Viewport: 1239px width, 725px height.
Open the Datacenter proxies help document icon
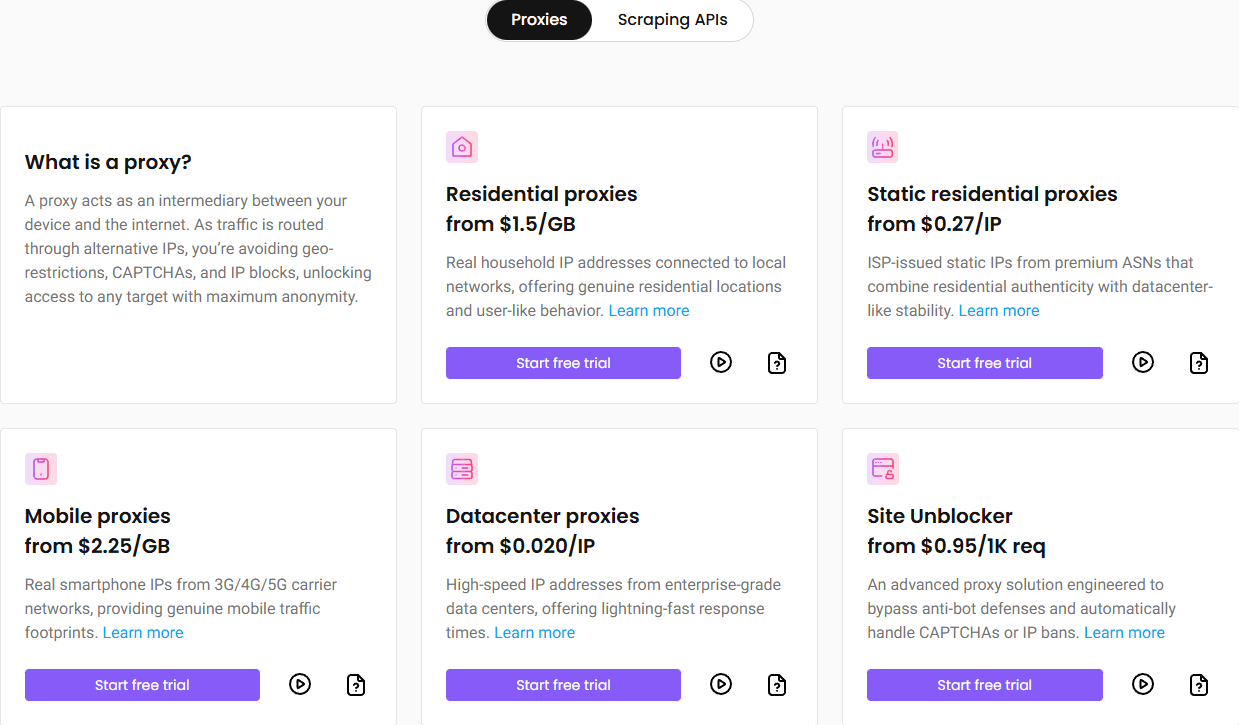click(x=777, y=685)
